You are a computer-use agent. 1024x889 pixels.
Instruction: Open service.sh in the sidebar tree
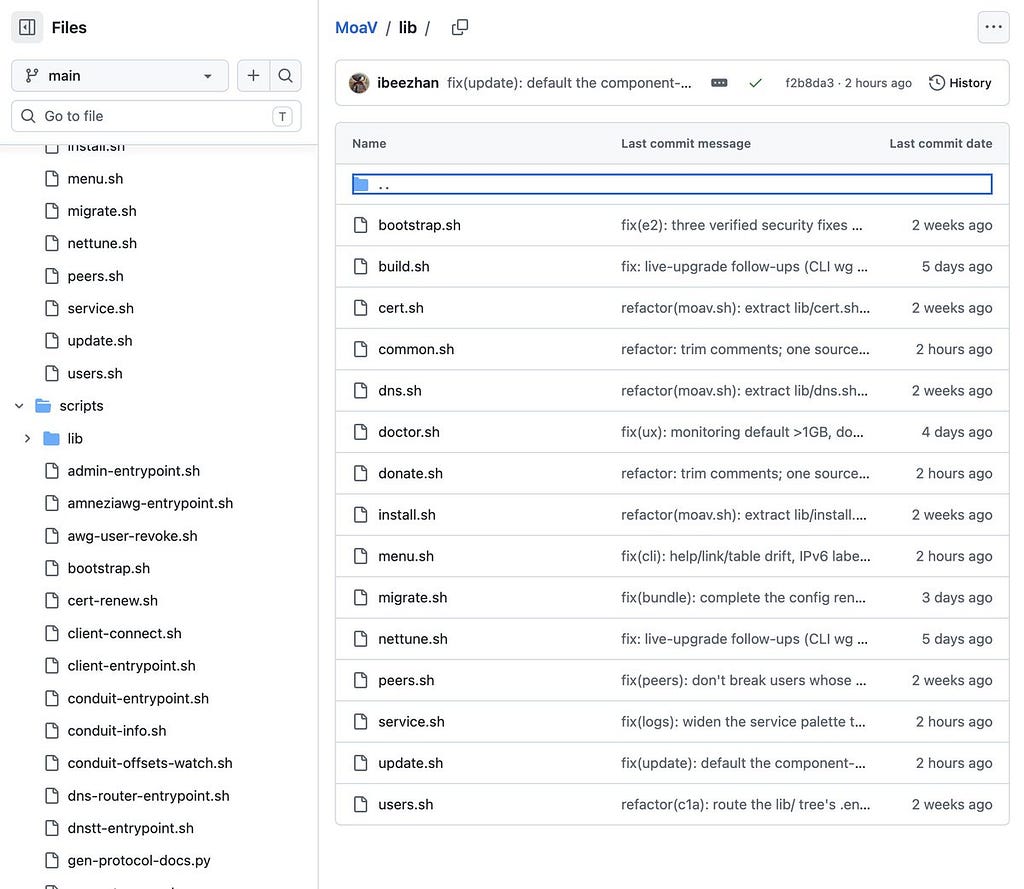pyautogui.click(x=100, y=308)
